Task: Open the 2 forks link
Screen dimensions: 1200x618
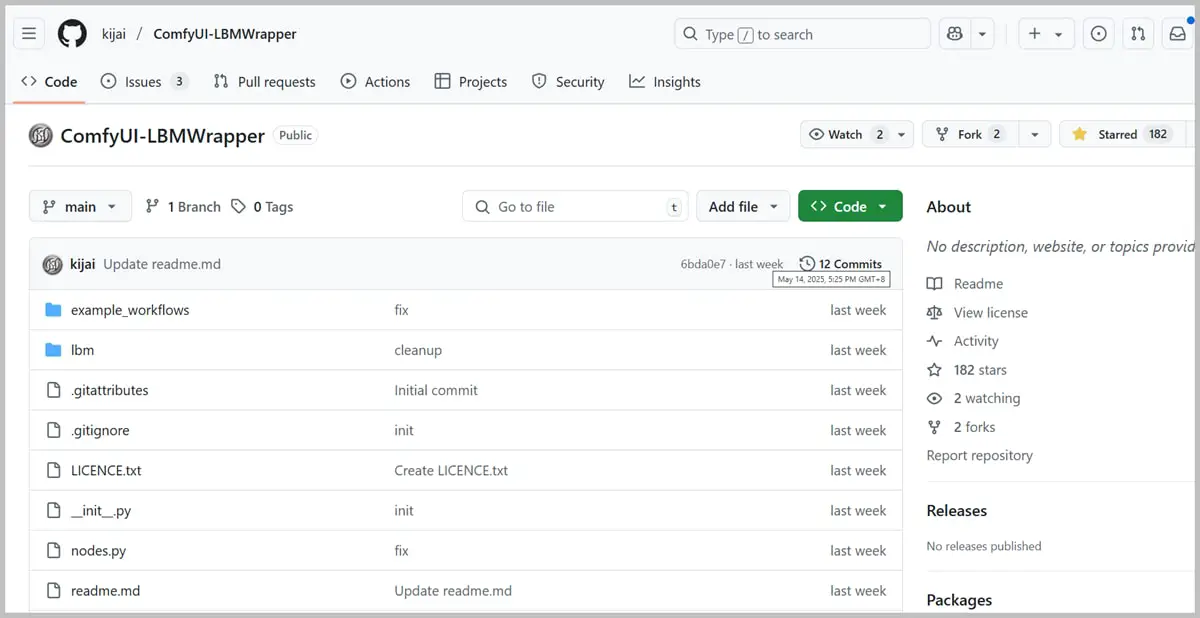Action: pyautogui.click(x=961, y=427)
